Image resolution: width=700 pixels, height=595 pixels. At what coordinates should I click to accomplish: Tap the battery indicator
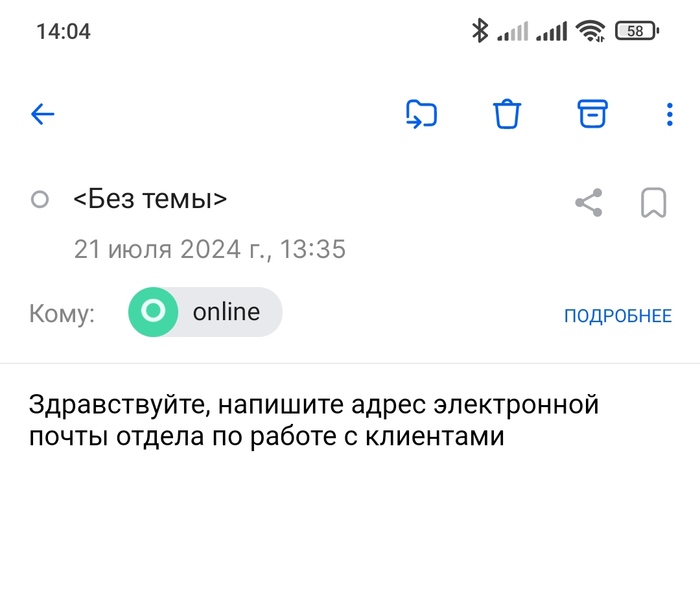tap(636, 31)
